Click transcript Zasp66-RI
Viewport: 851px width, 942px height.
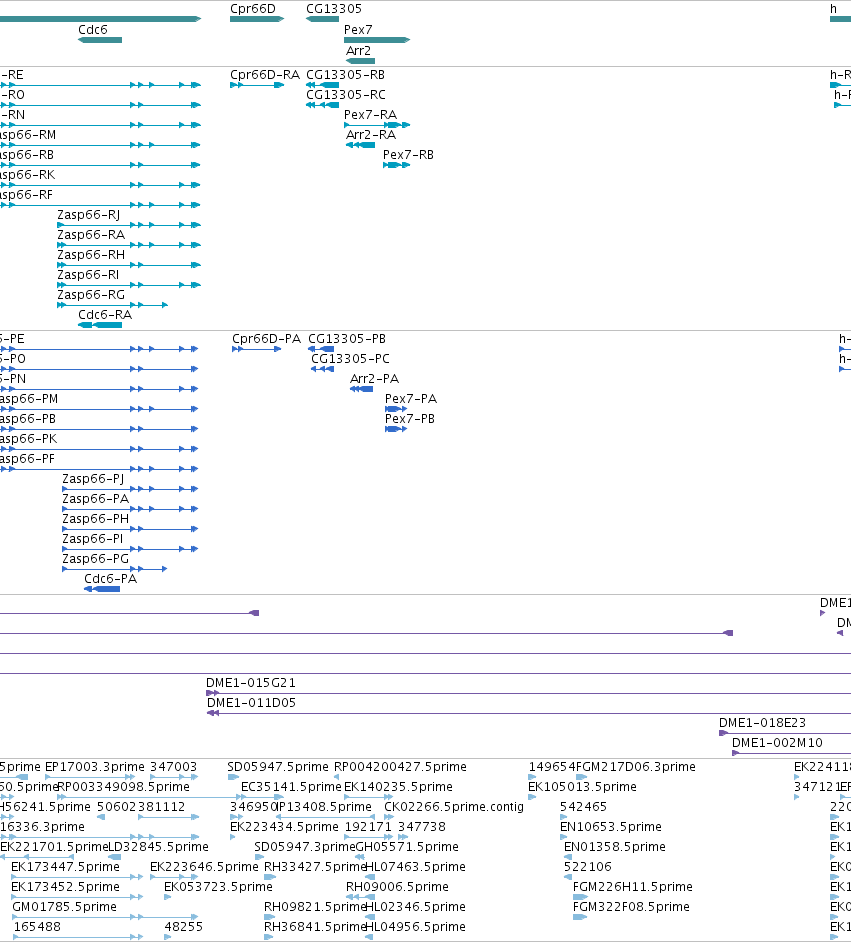pyautogui.click(x=88, y=275)
